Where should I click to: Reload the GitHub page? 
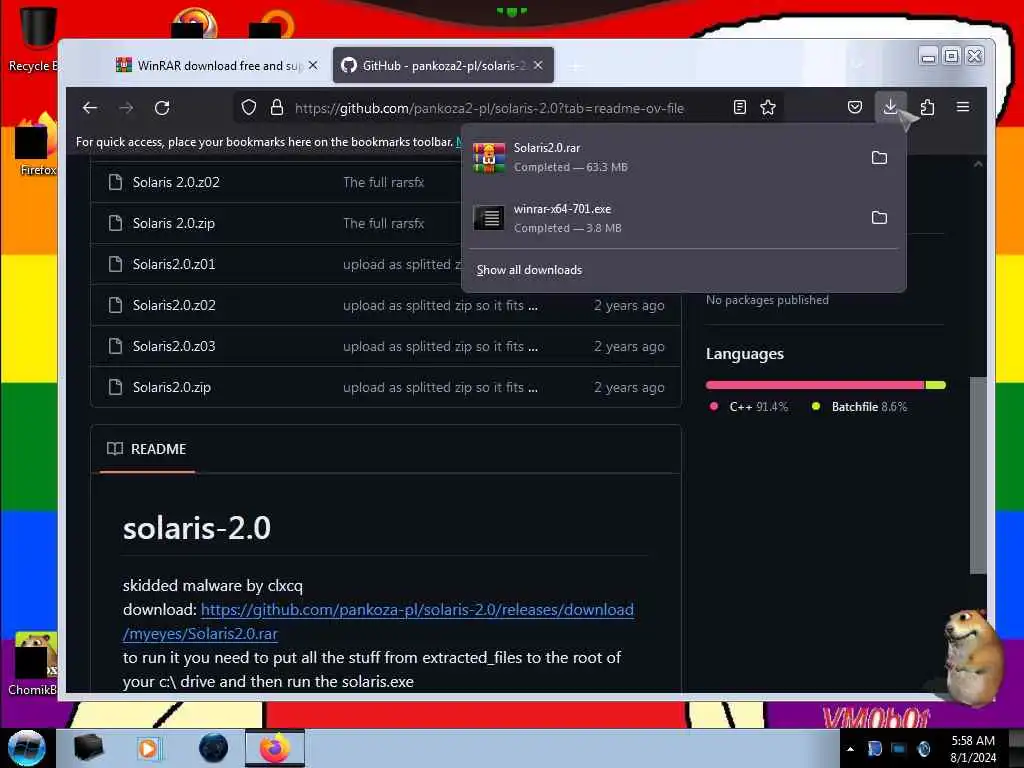click(162, 108)
